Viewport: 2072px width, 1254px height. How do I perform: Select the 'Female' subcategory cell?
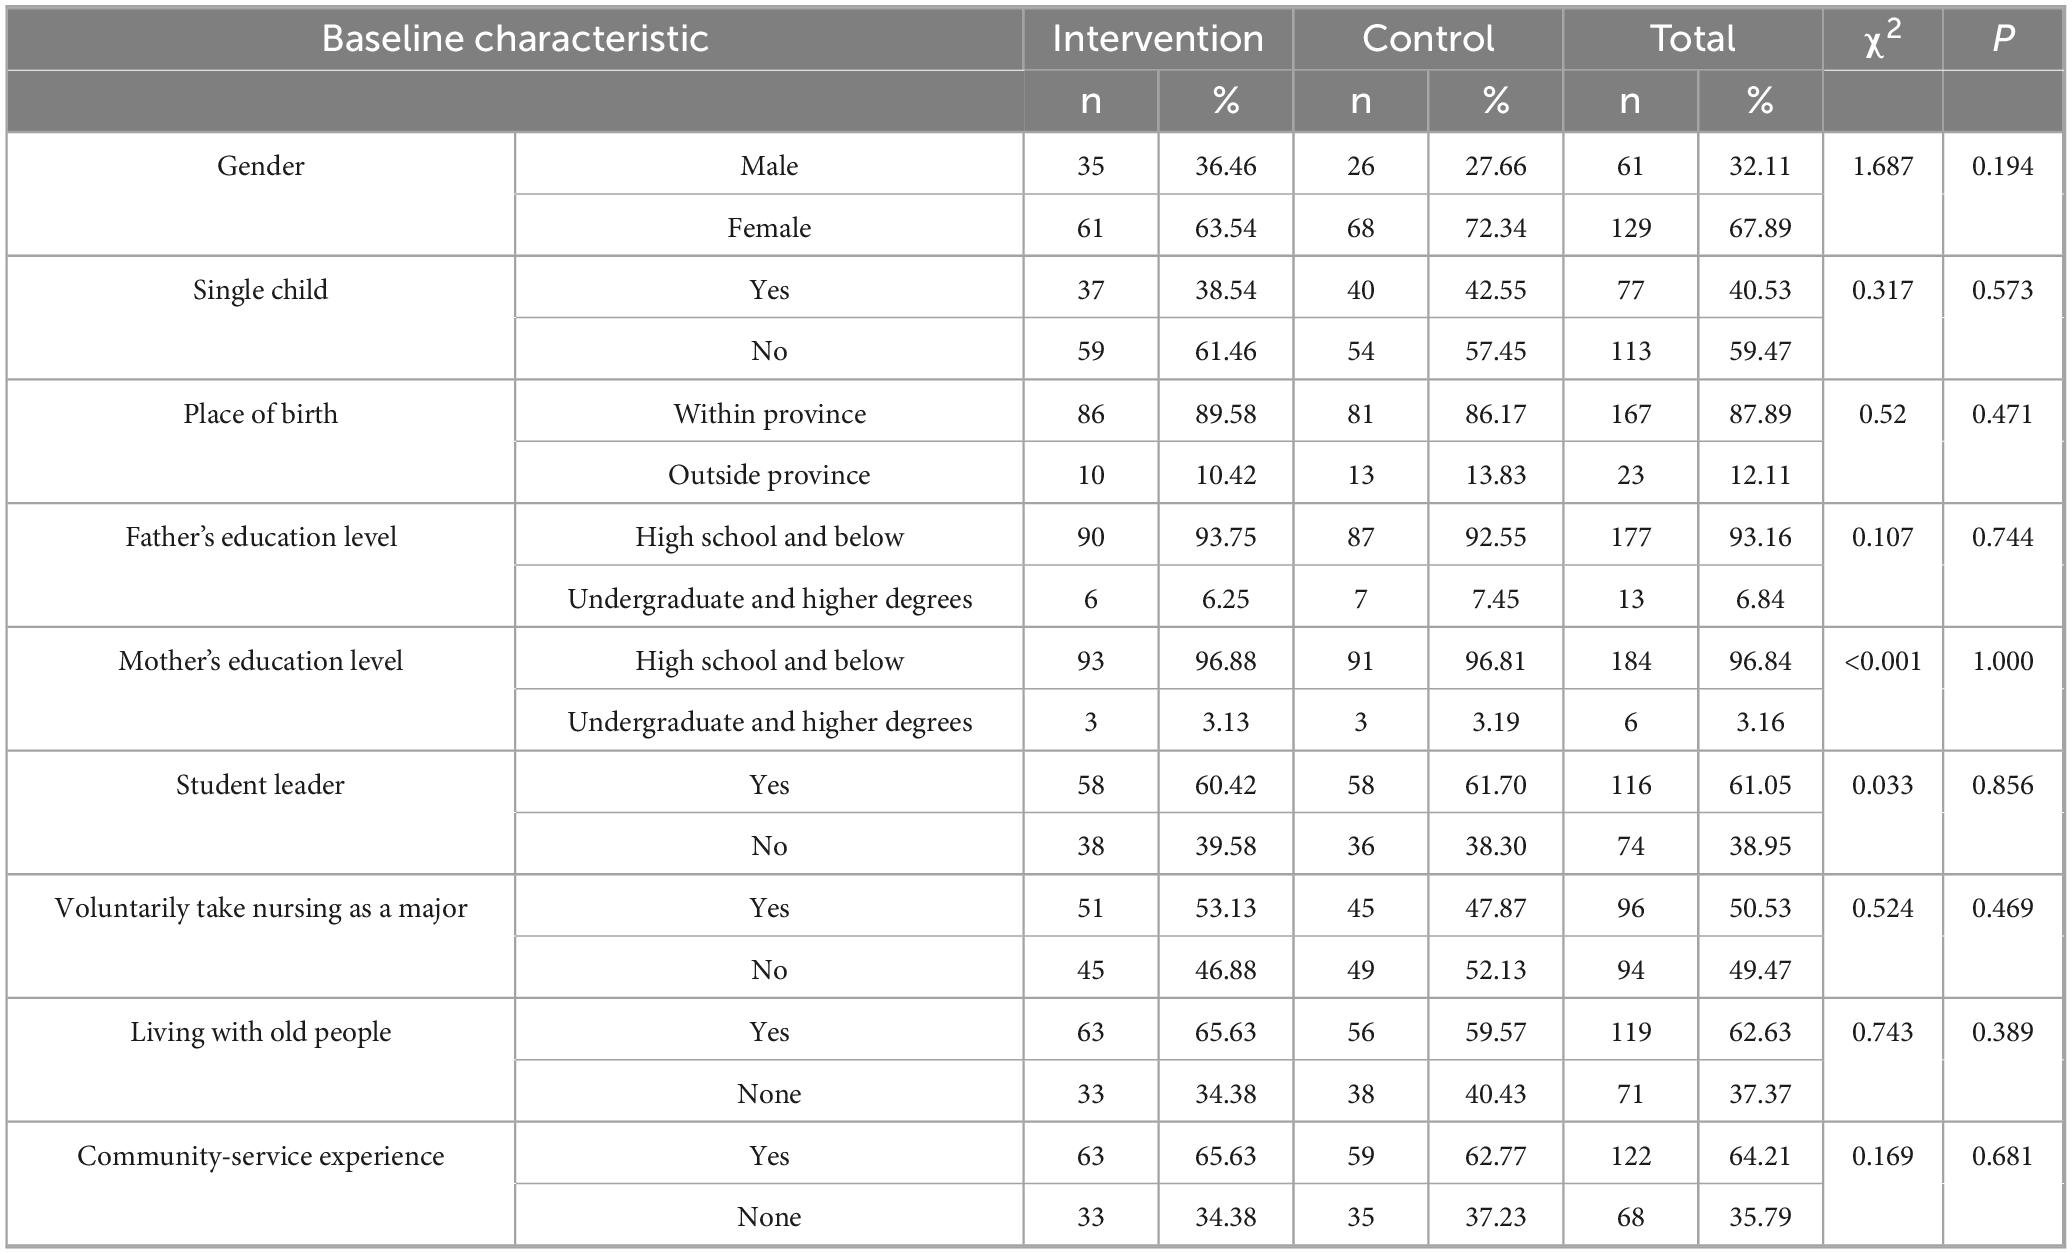(x=769, y=228)
